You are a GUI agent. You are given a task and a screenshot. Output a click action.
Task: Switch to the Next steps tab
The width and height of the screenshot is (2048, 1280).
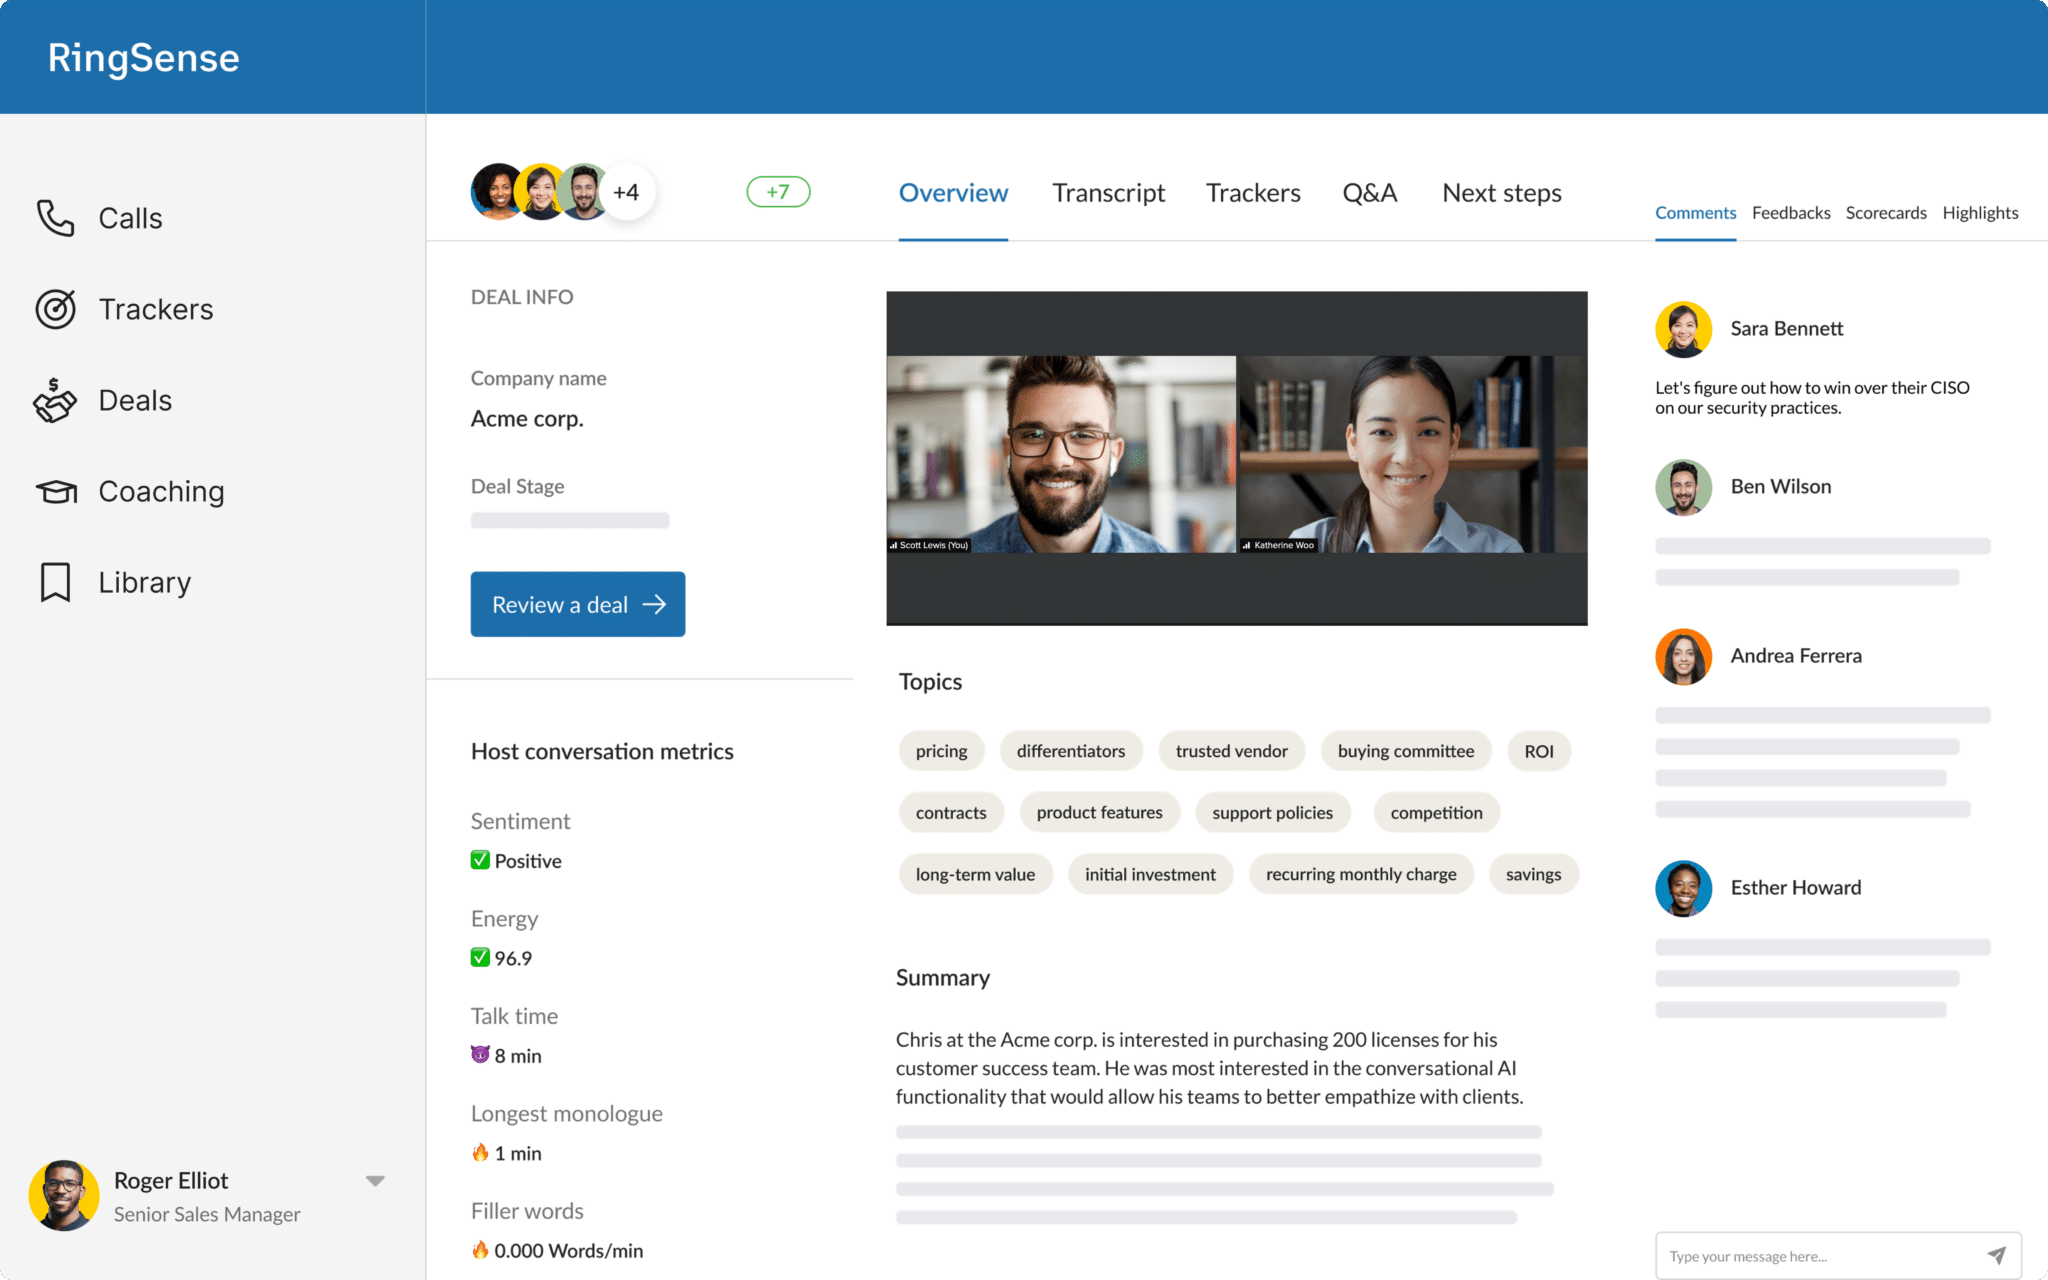tap(1498, 192)
